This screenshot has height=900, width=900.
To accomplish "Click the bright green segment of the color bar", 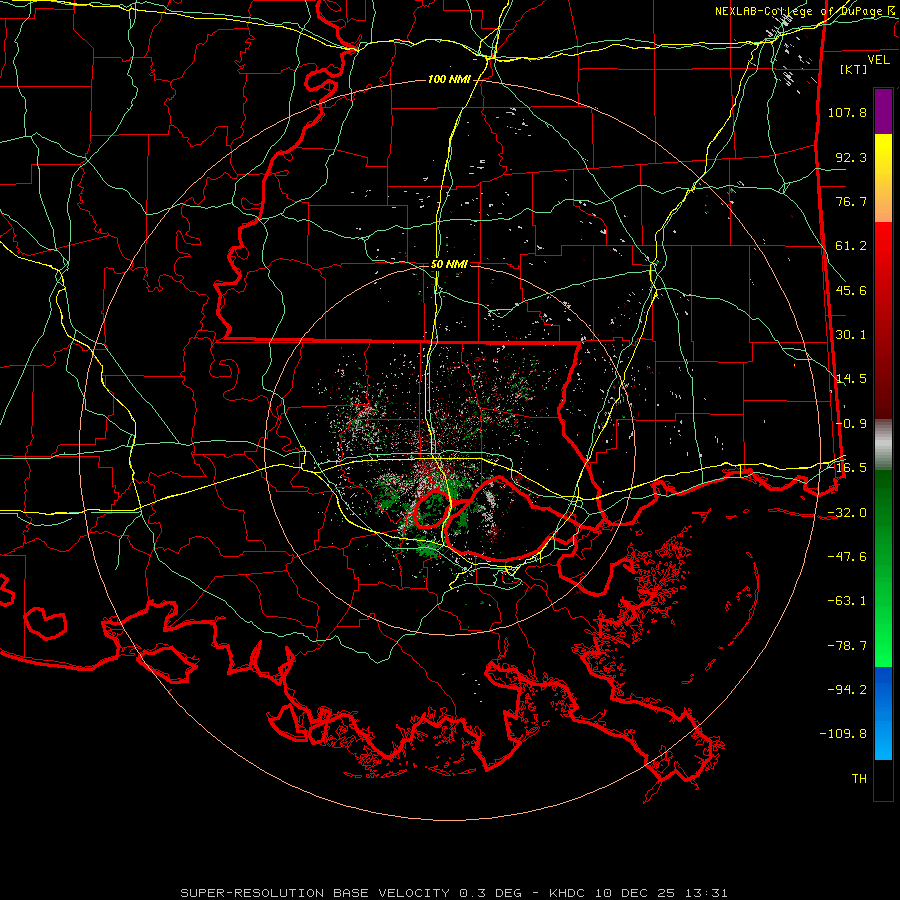I will [883, 568].
